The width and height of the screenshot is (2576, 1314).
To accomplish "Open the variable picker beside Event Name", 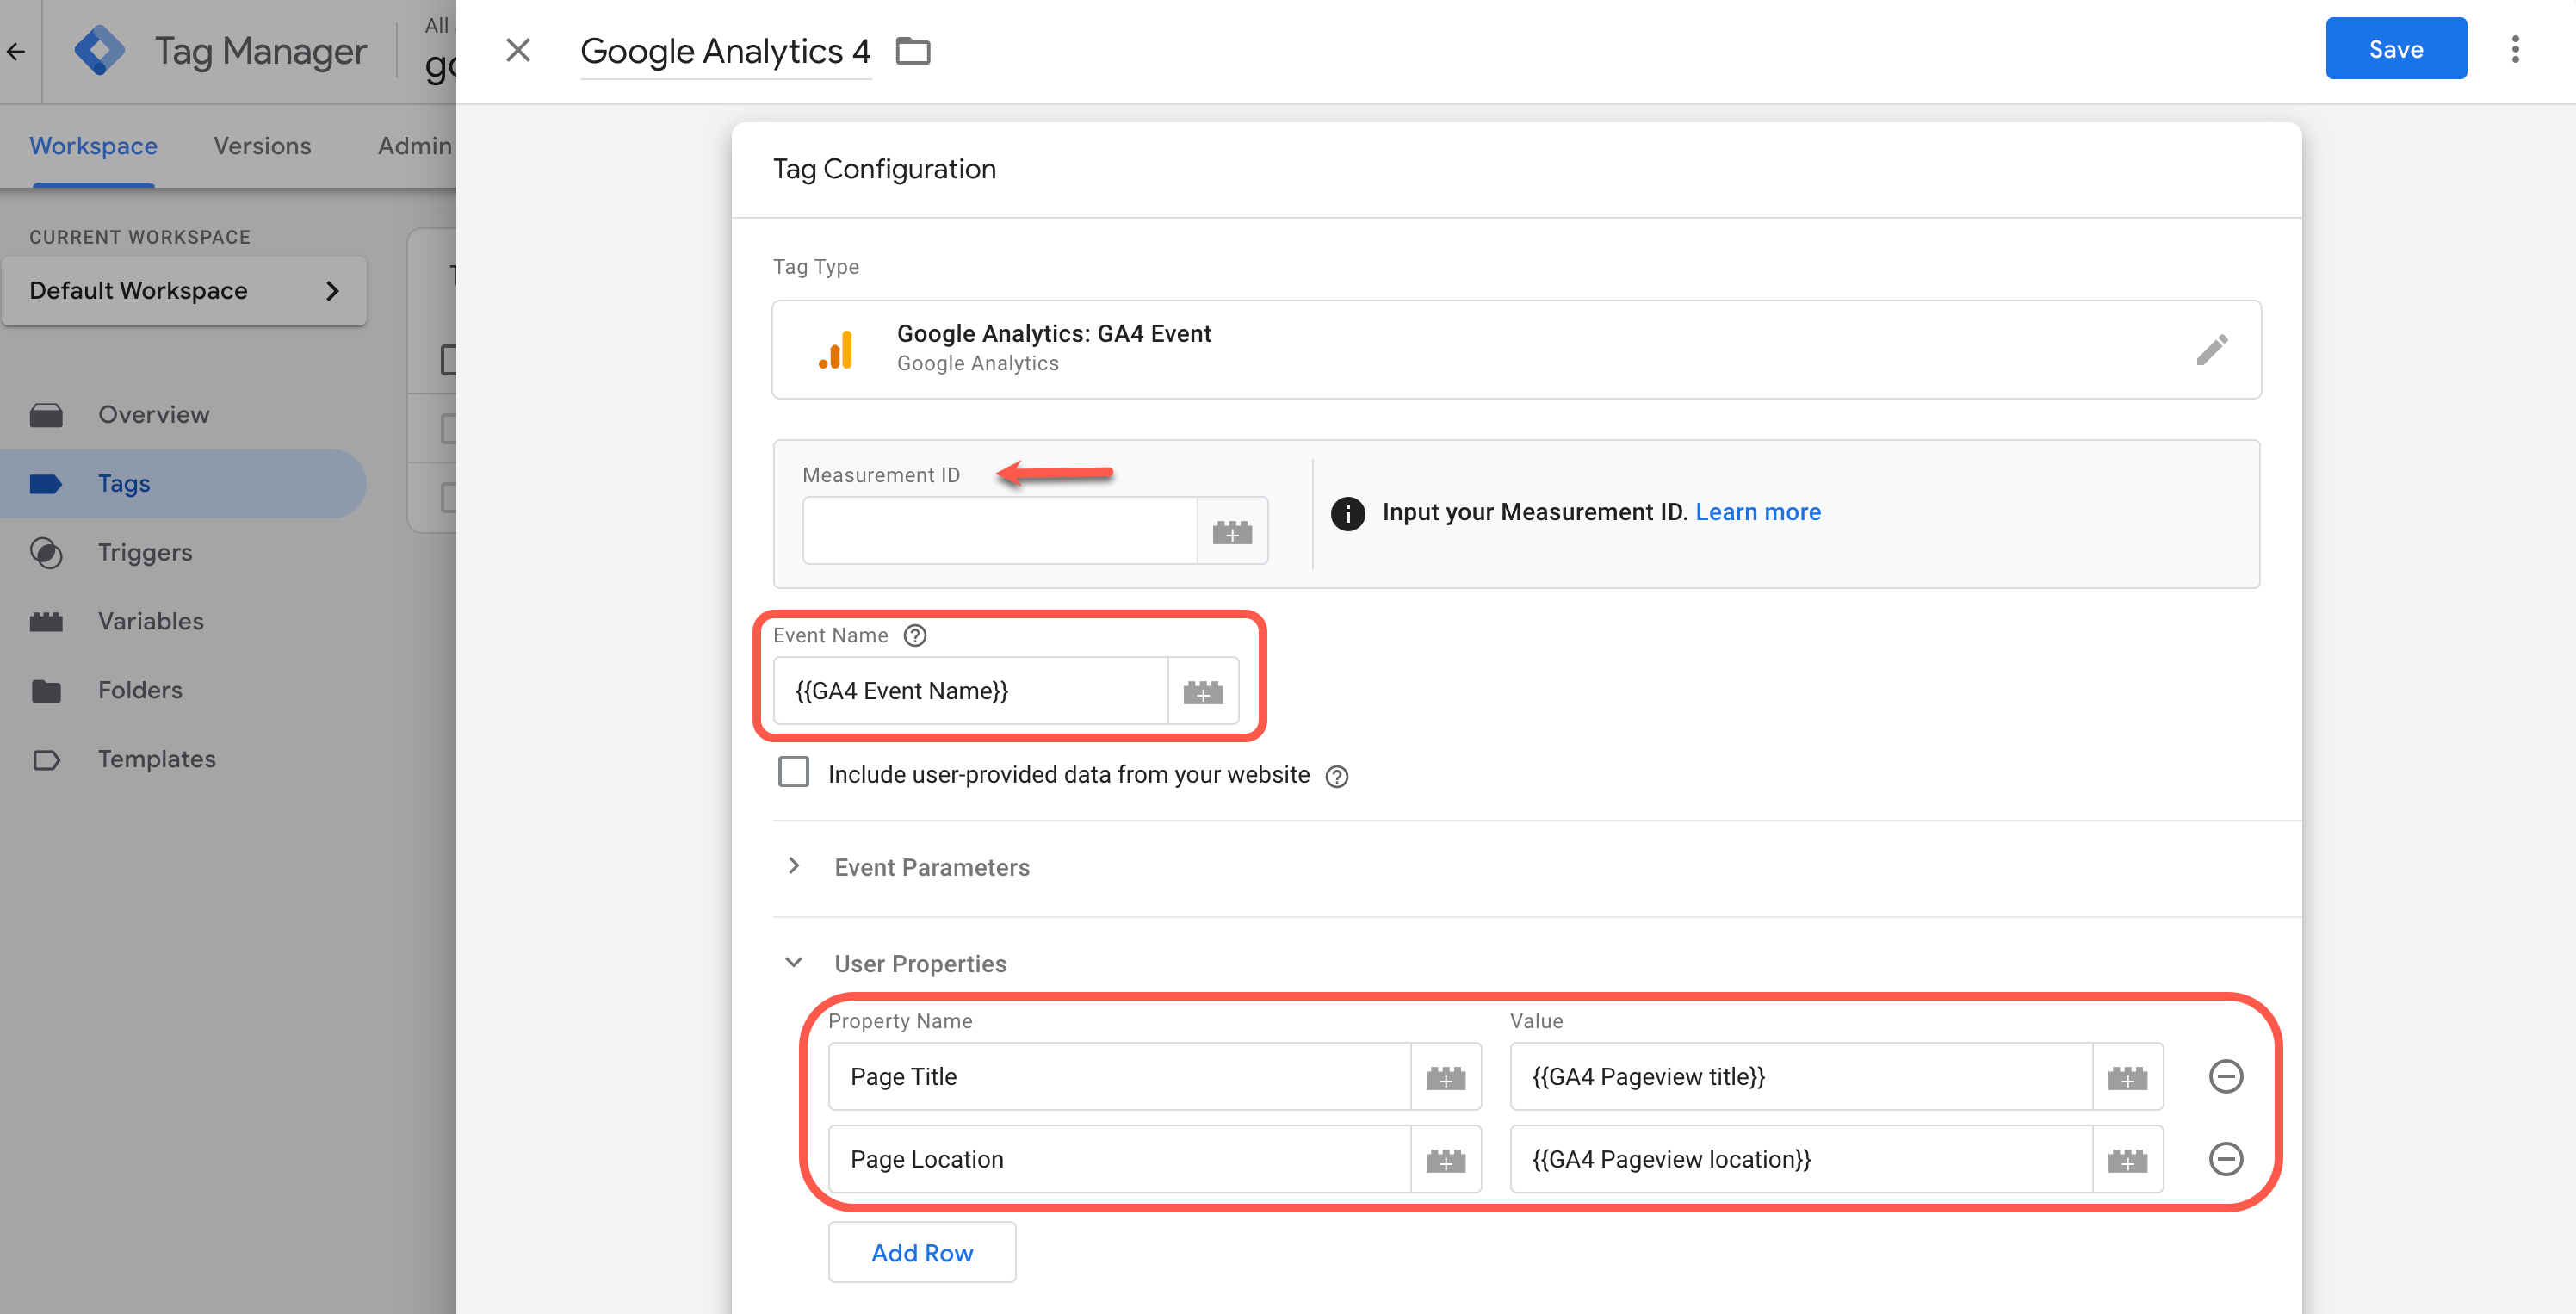I will click(x=1203, y=690).
